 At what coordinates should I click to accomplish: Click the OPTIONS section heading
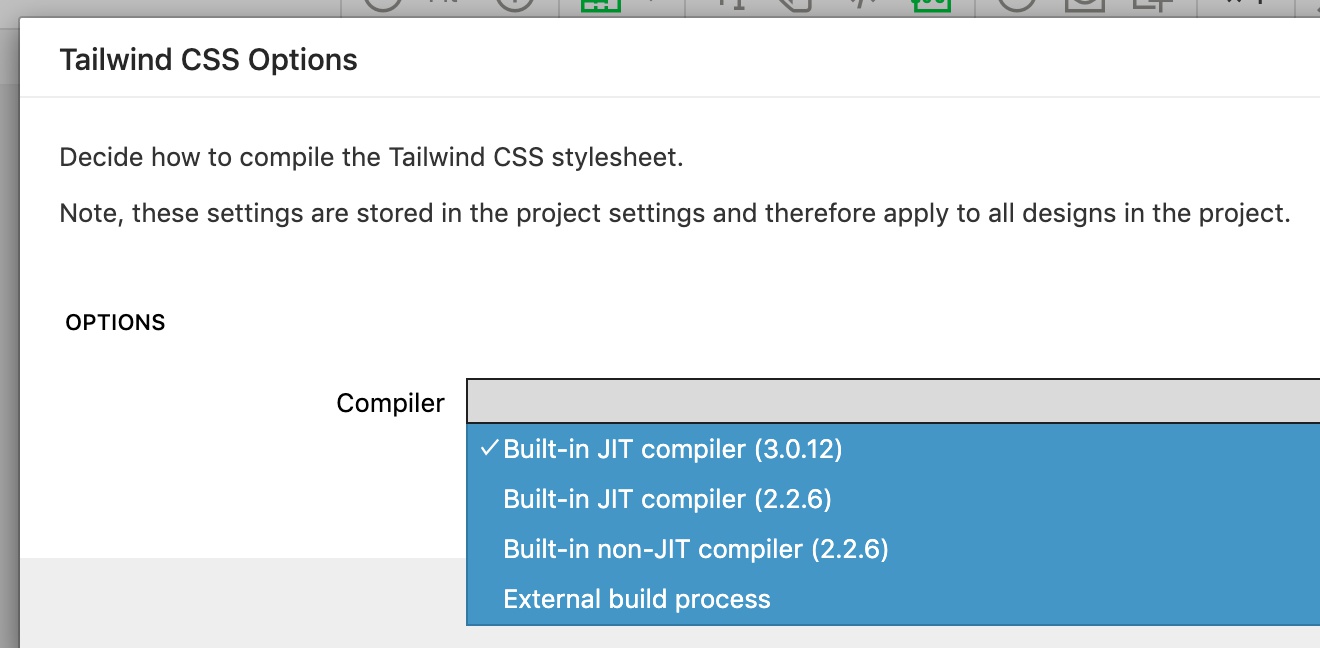115,323
